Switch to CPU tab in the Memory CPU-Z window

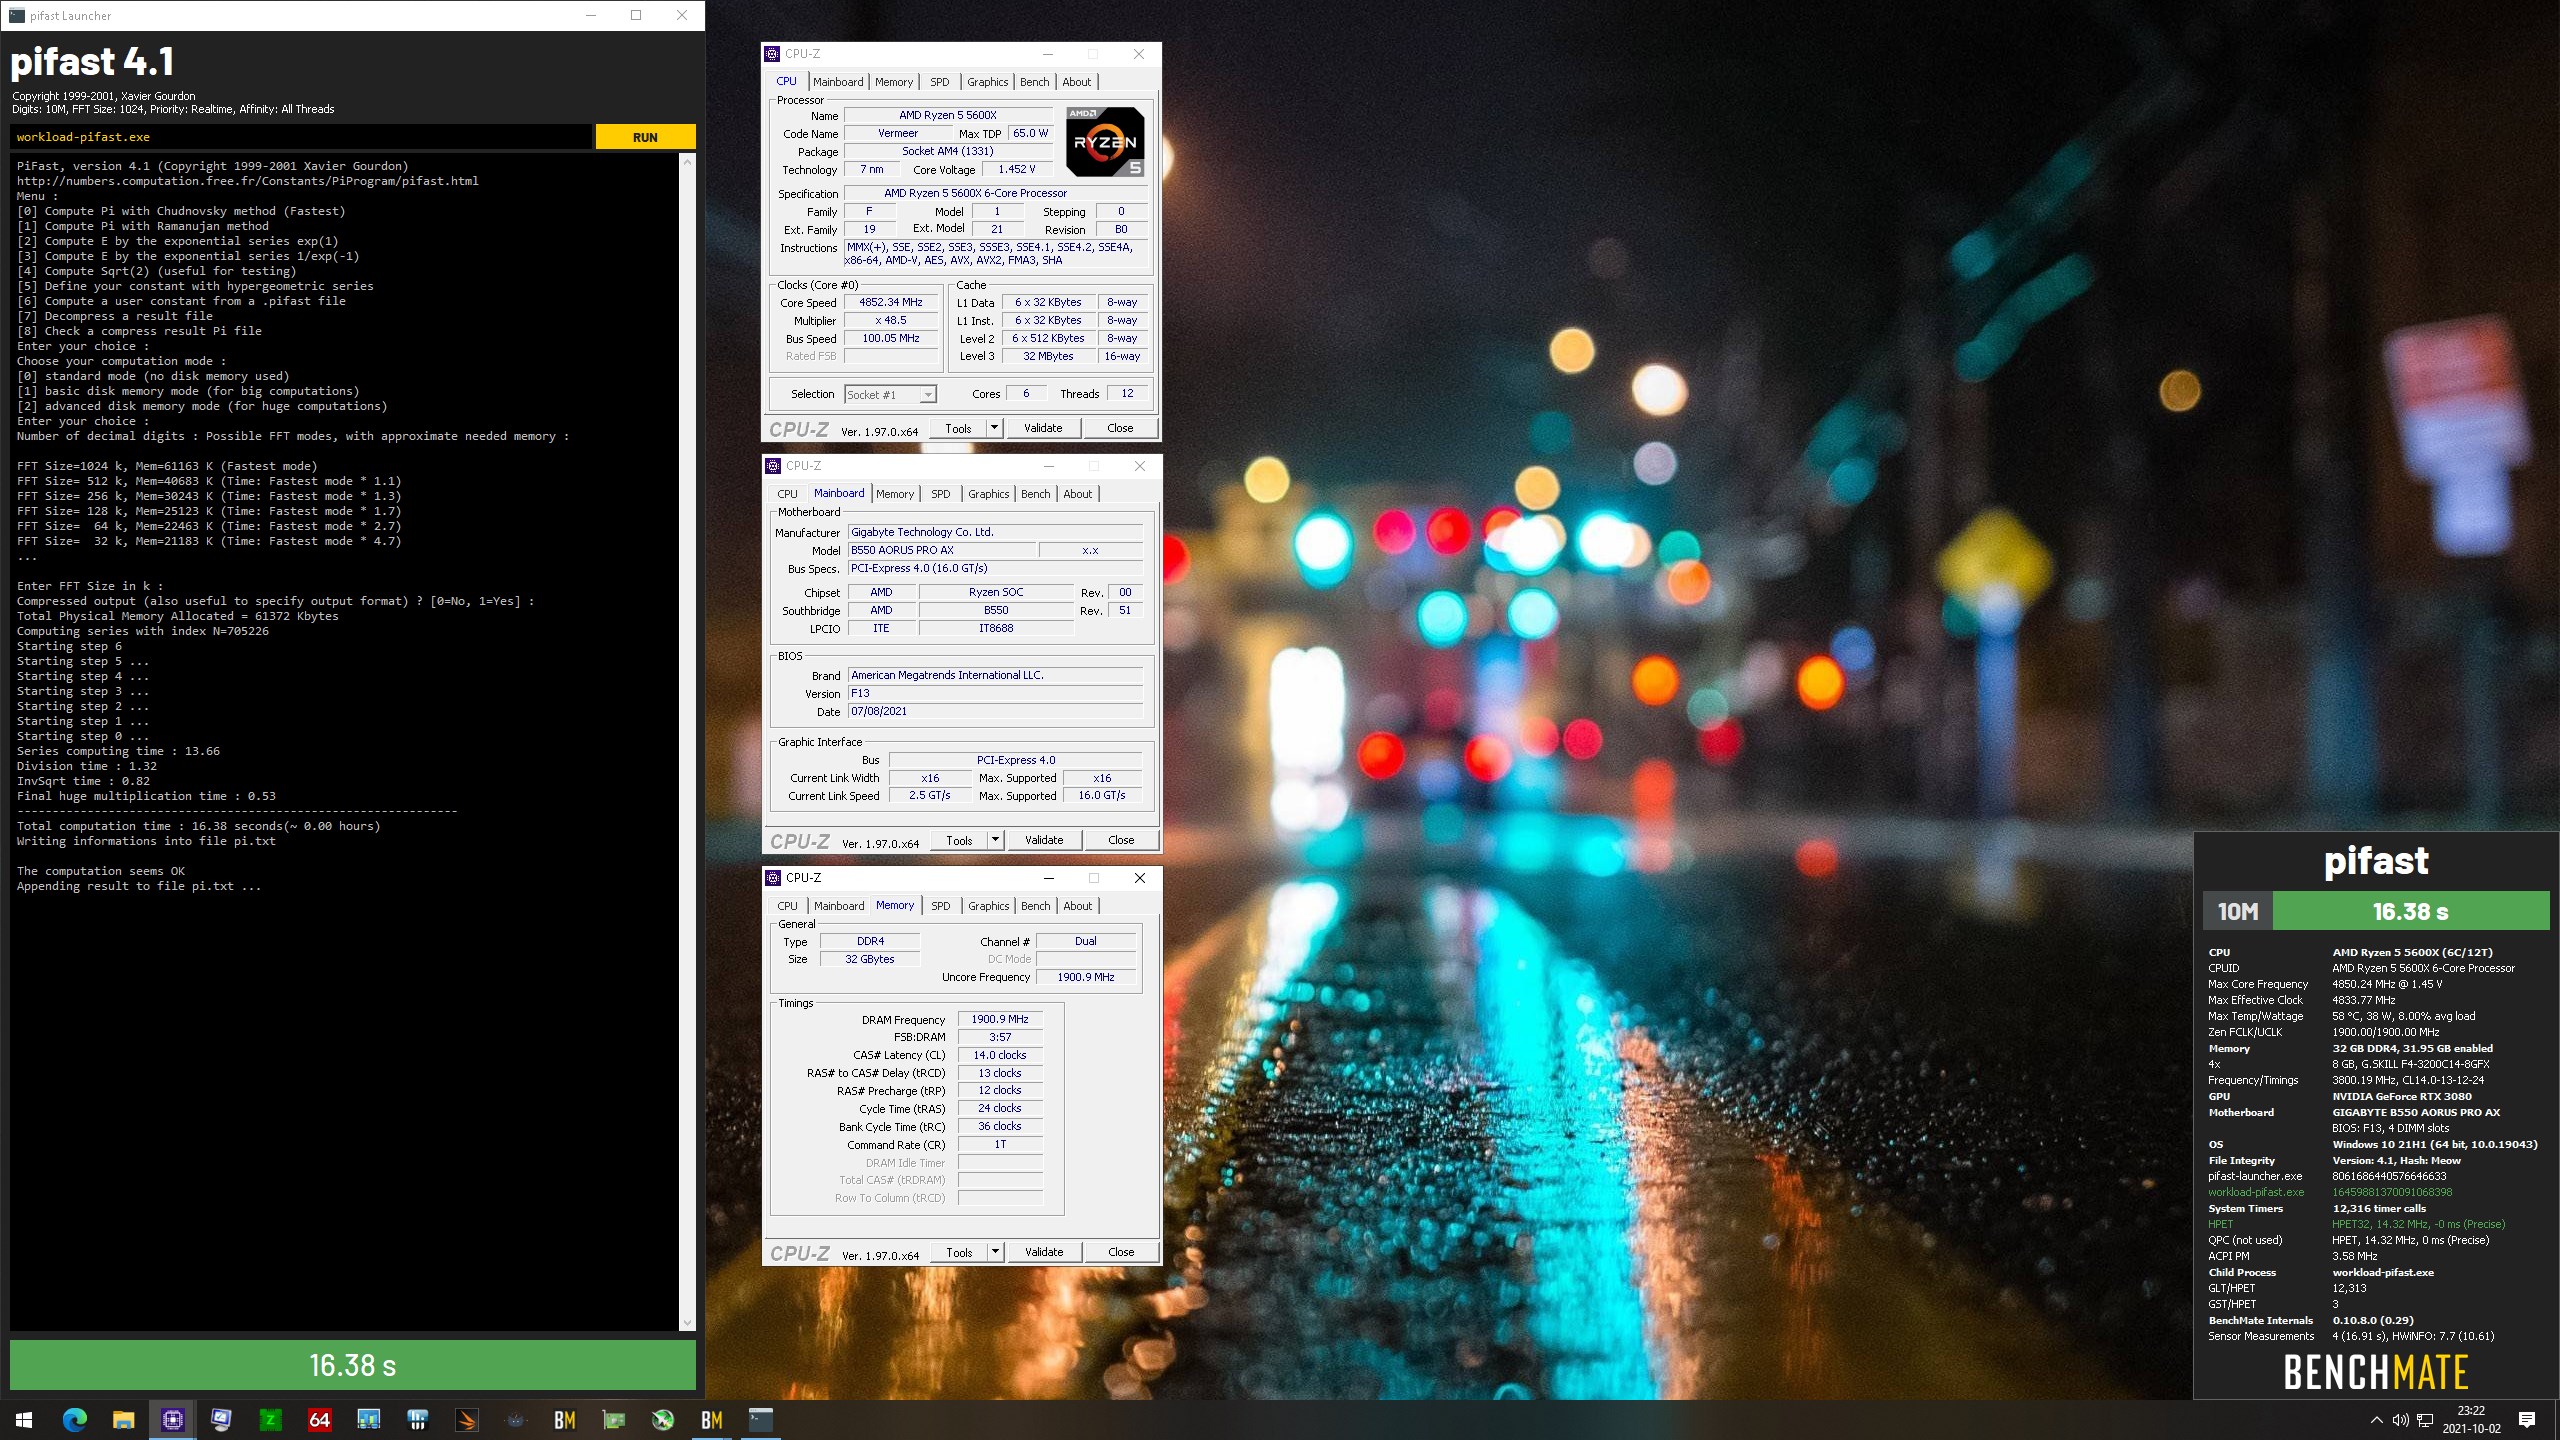[788, 906]
